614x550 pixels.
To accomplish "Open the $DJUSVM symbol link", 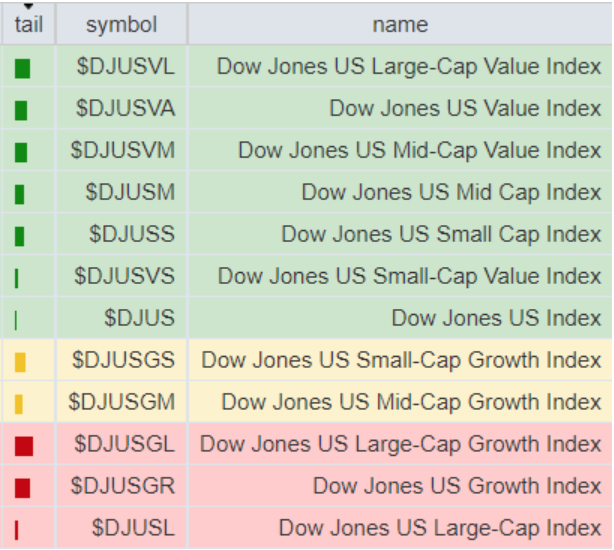I will tap(123, 151).
